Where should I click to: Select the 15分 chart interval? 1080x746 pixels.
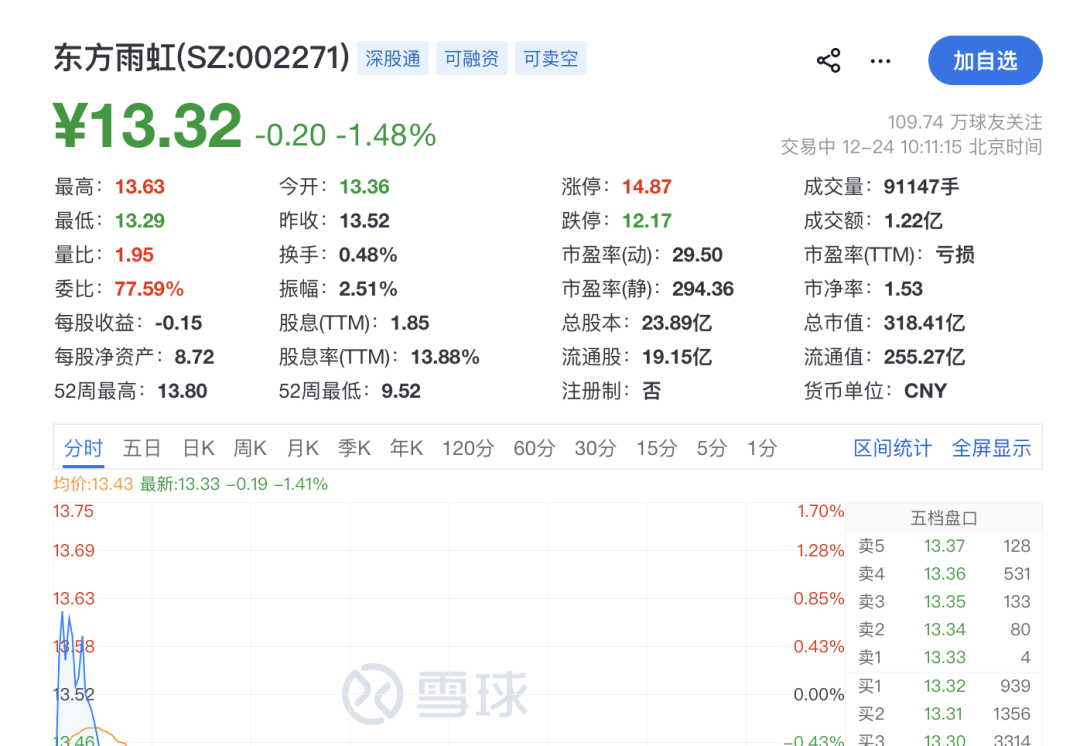656,448
